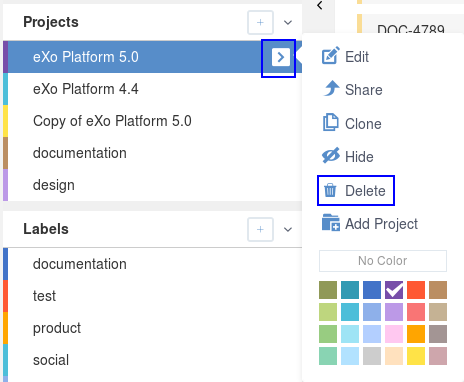Pick the light gray color swatch

coord(372,356)
